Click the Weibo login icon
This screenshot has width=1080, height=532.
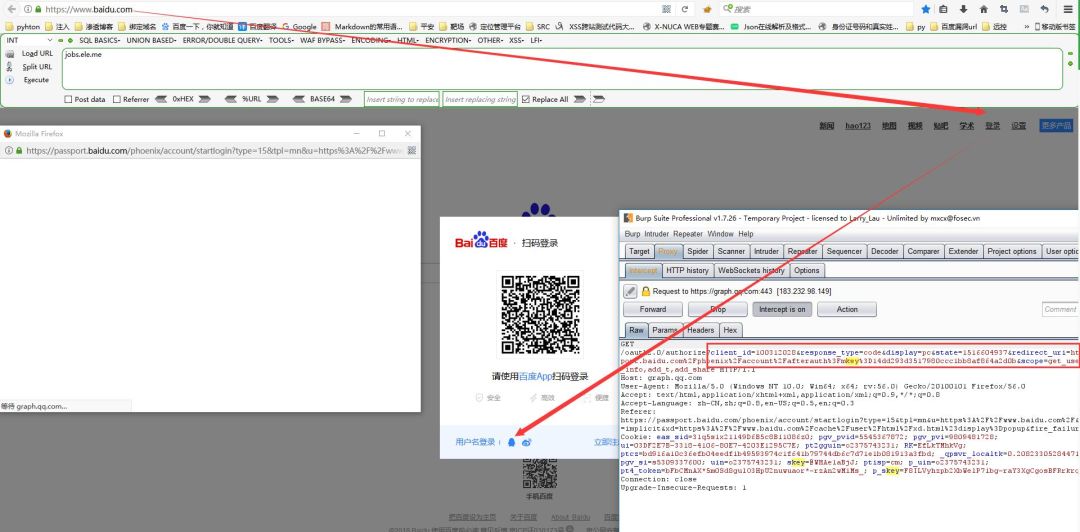point(527,442)
